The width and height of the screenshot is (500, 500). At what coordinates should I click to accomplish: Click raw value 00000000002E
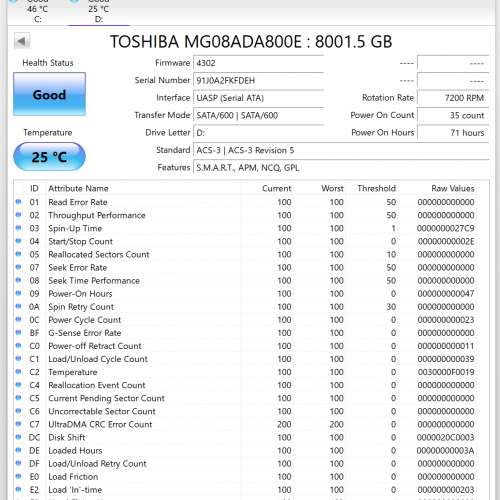point(446,241)
